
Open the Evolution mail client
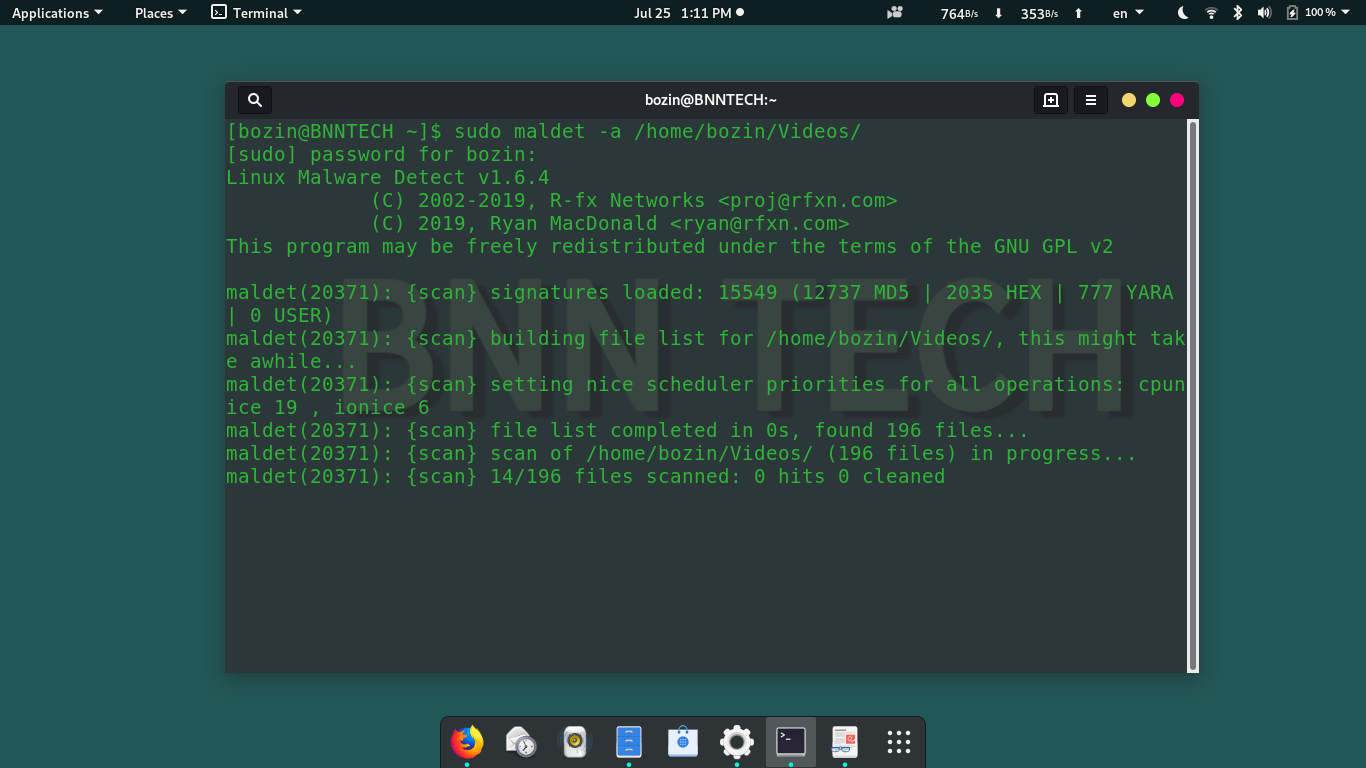click(x=521, y=742)
